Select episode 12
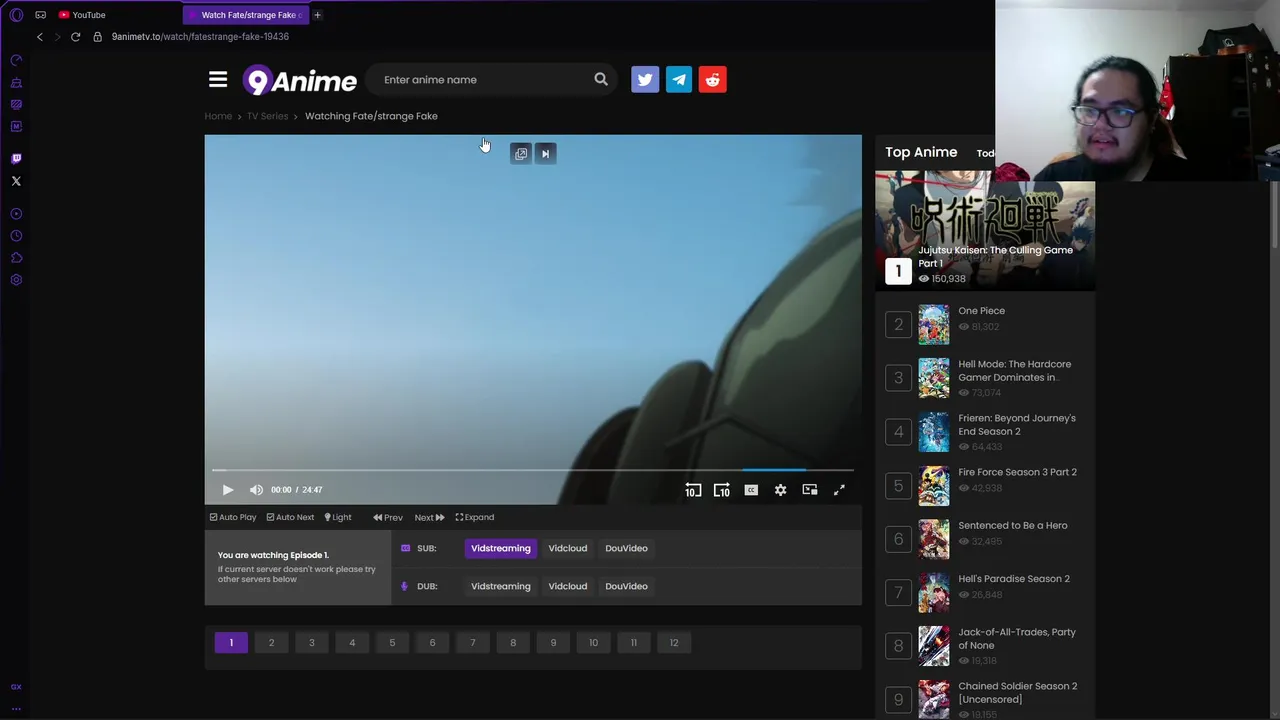This screenshot has width=1280, height=720. tap(674, 643)
